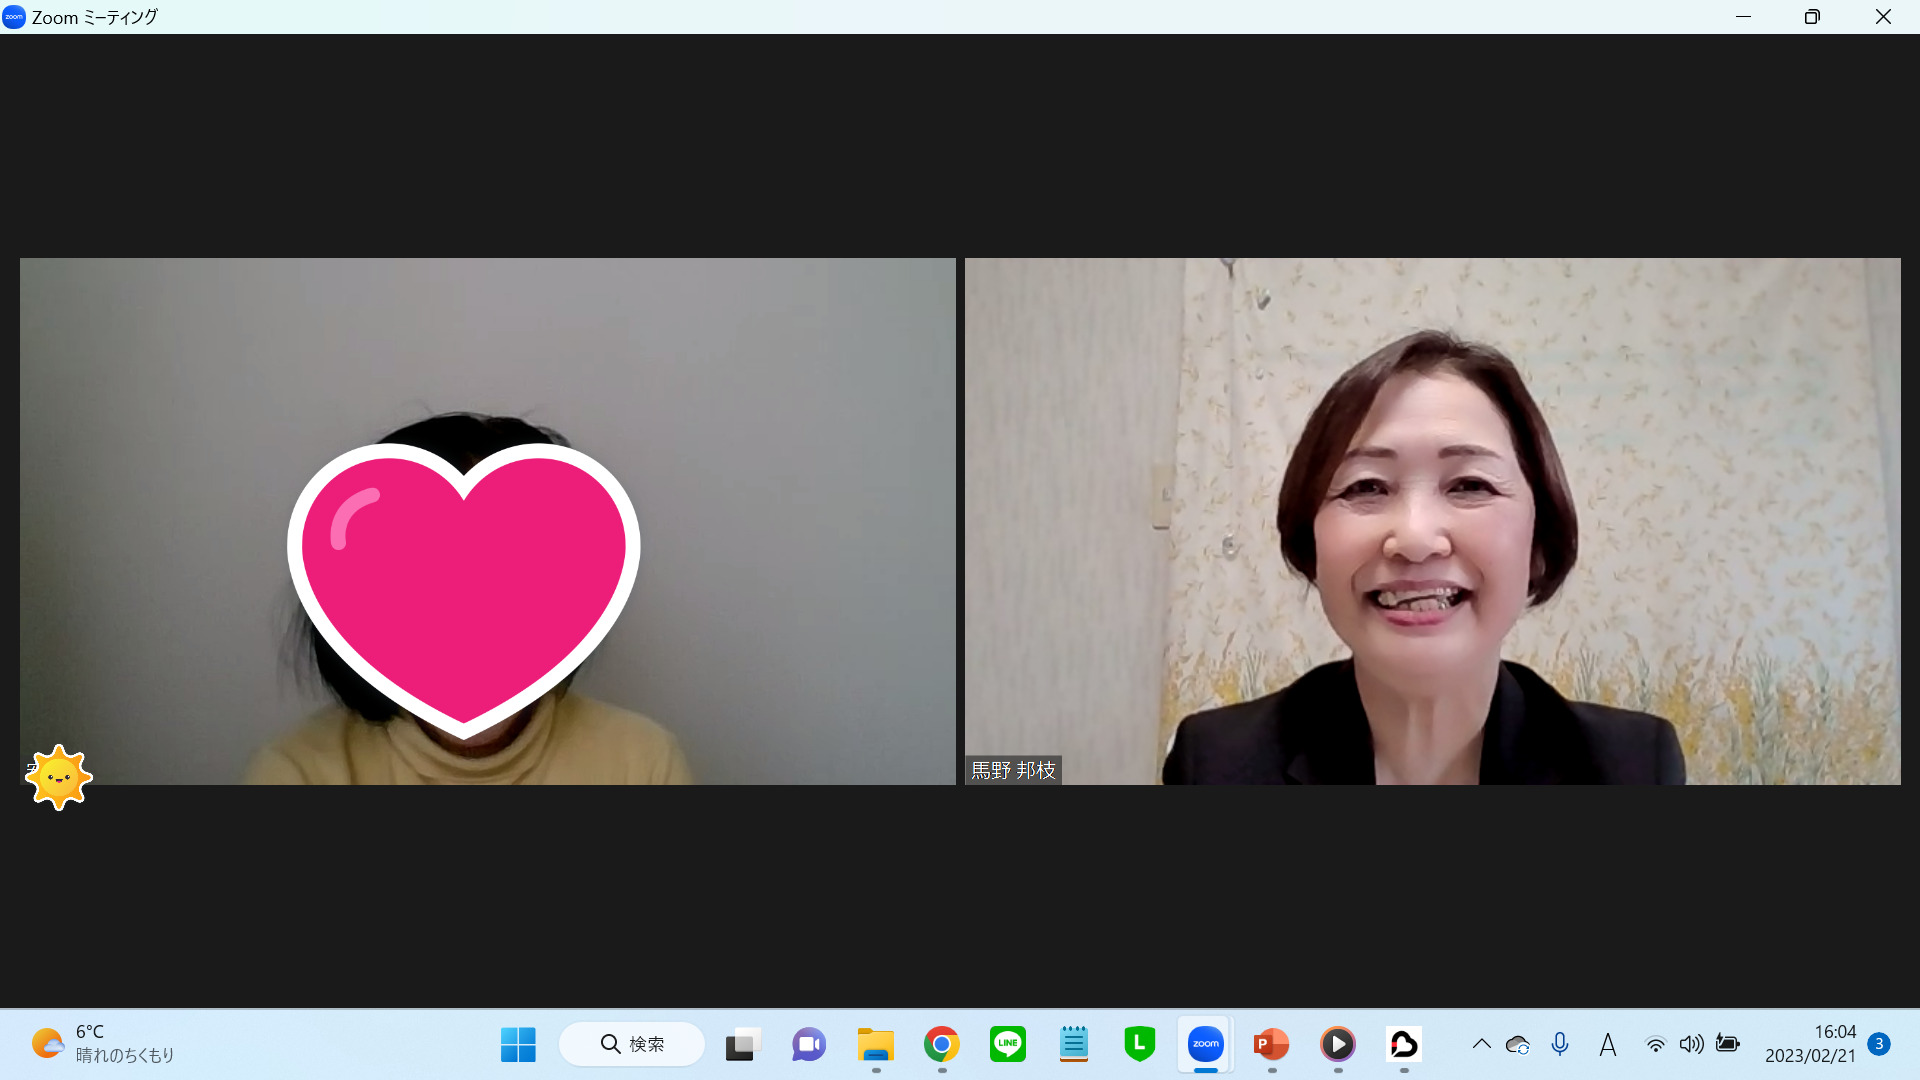Open the media player taskbar icon

1337,1044
